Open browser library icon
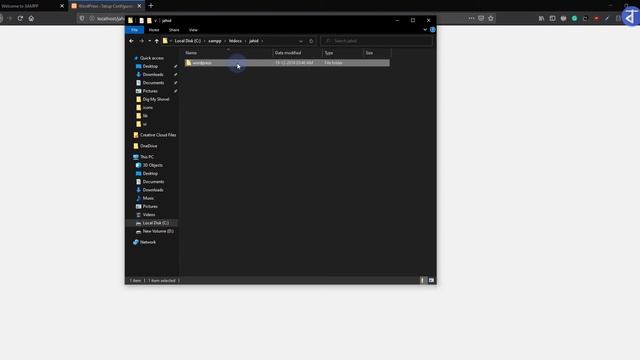 click(x=541, y=18)
